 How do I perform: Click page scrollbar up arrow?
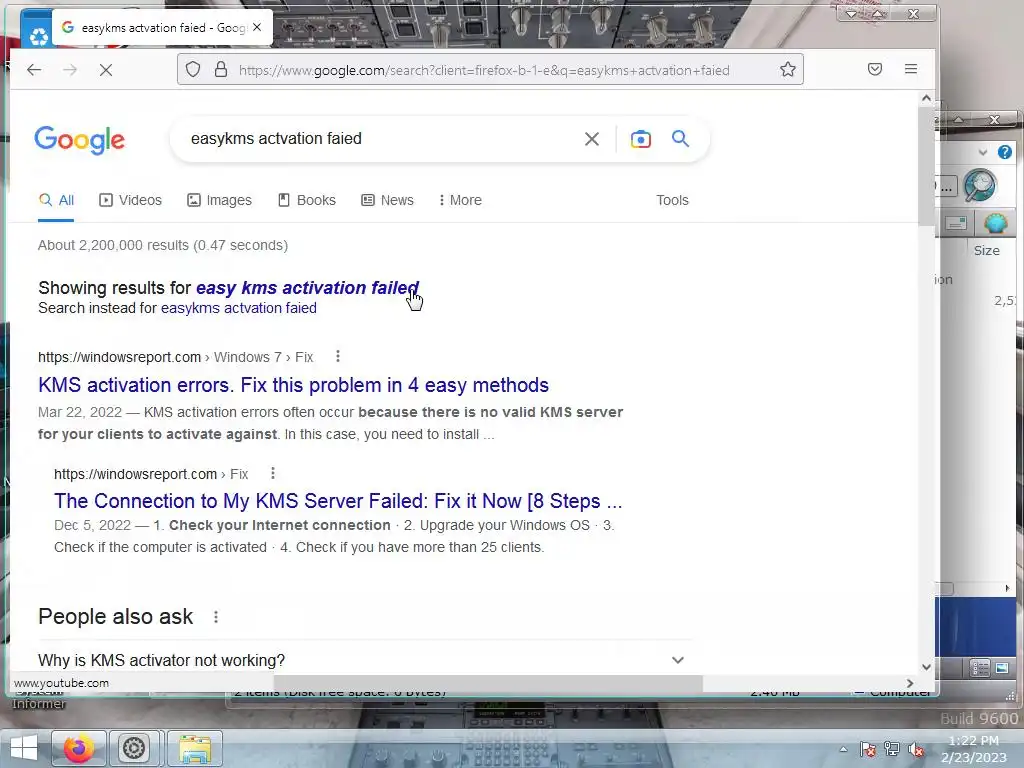click(926, 98)
